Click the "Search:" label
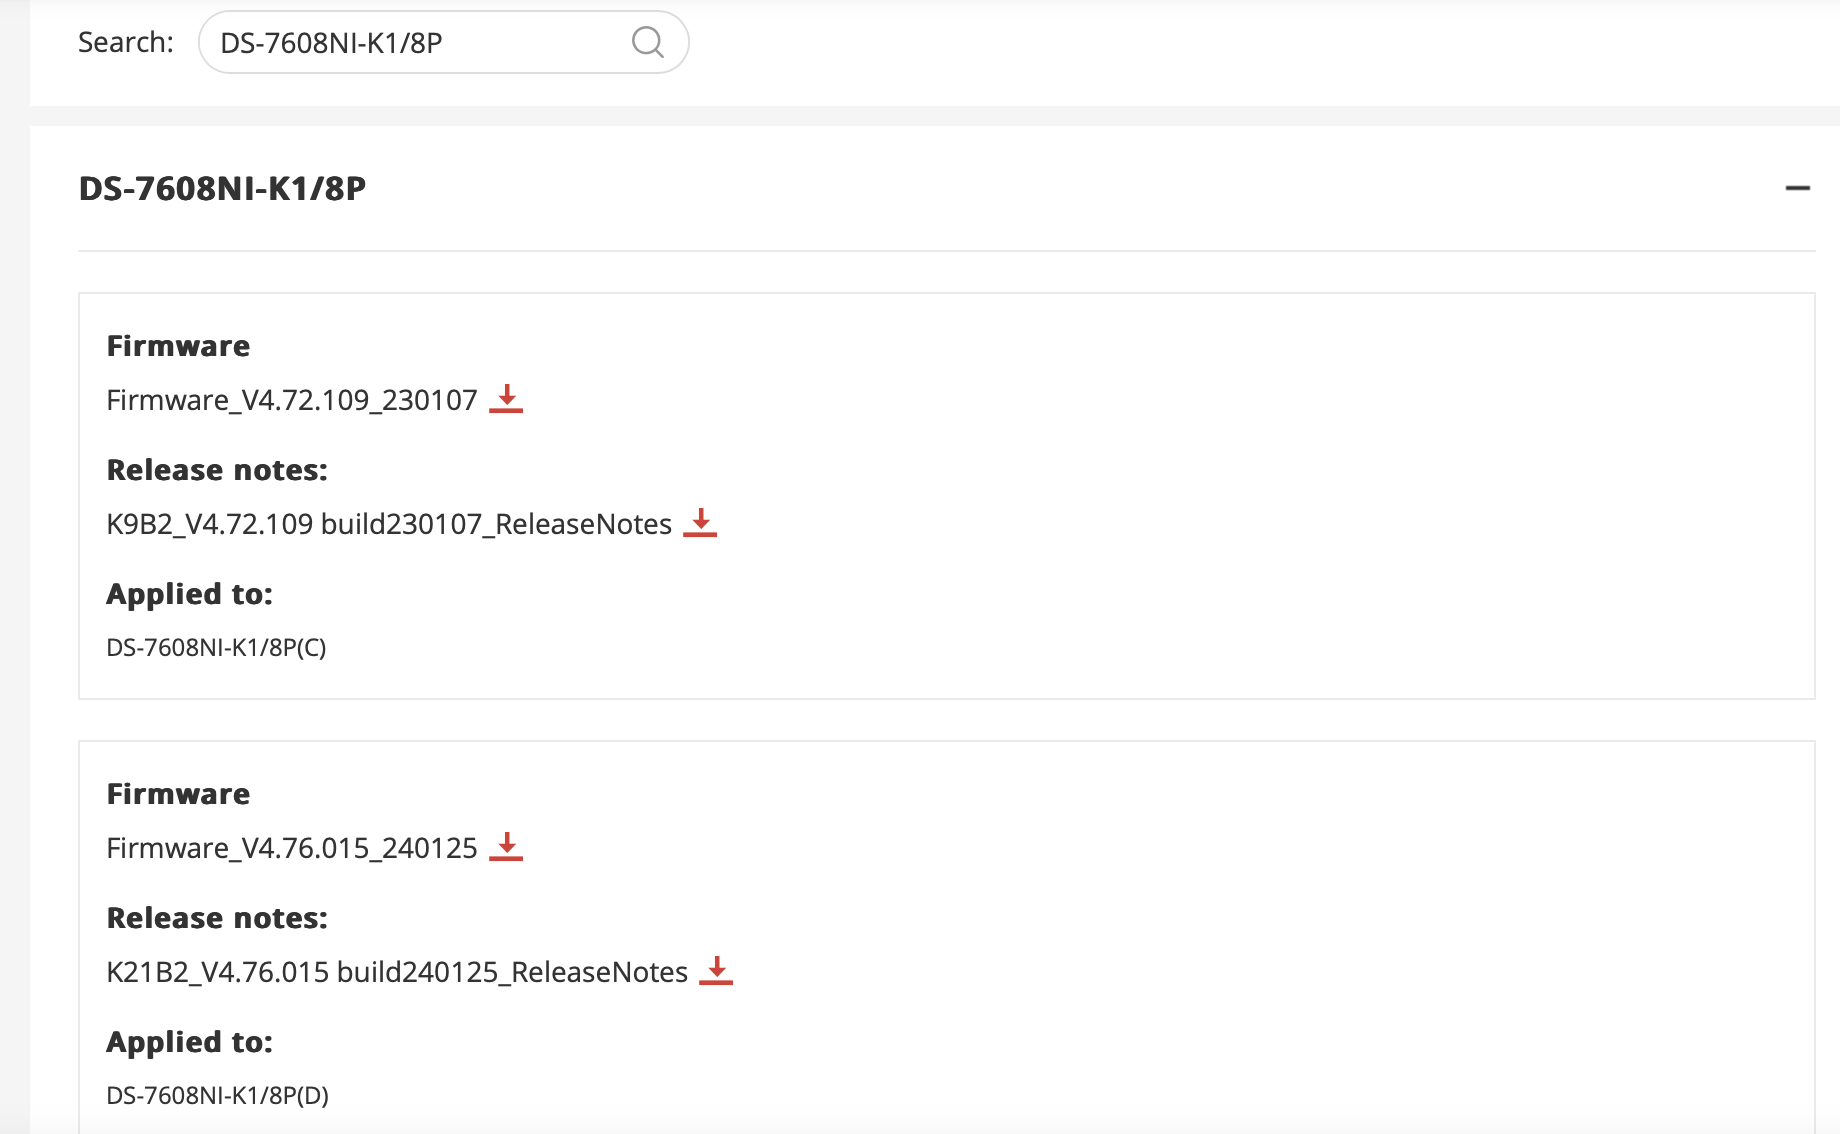The height and width of the screenshot is (1134, 1840). point(126,42)
